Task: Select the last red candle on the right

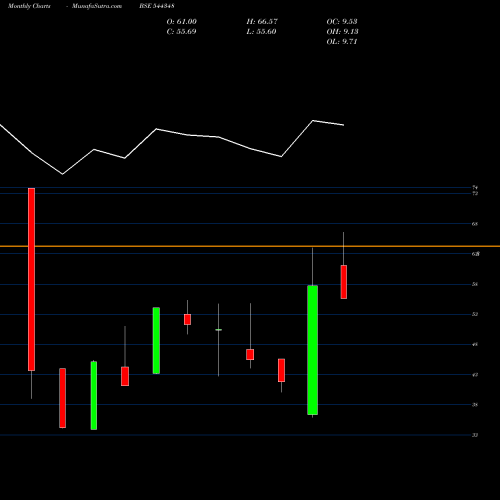Action: click(x=344, y=282)
